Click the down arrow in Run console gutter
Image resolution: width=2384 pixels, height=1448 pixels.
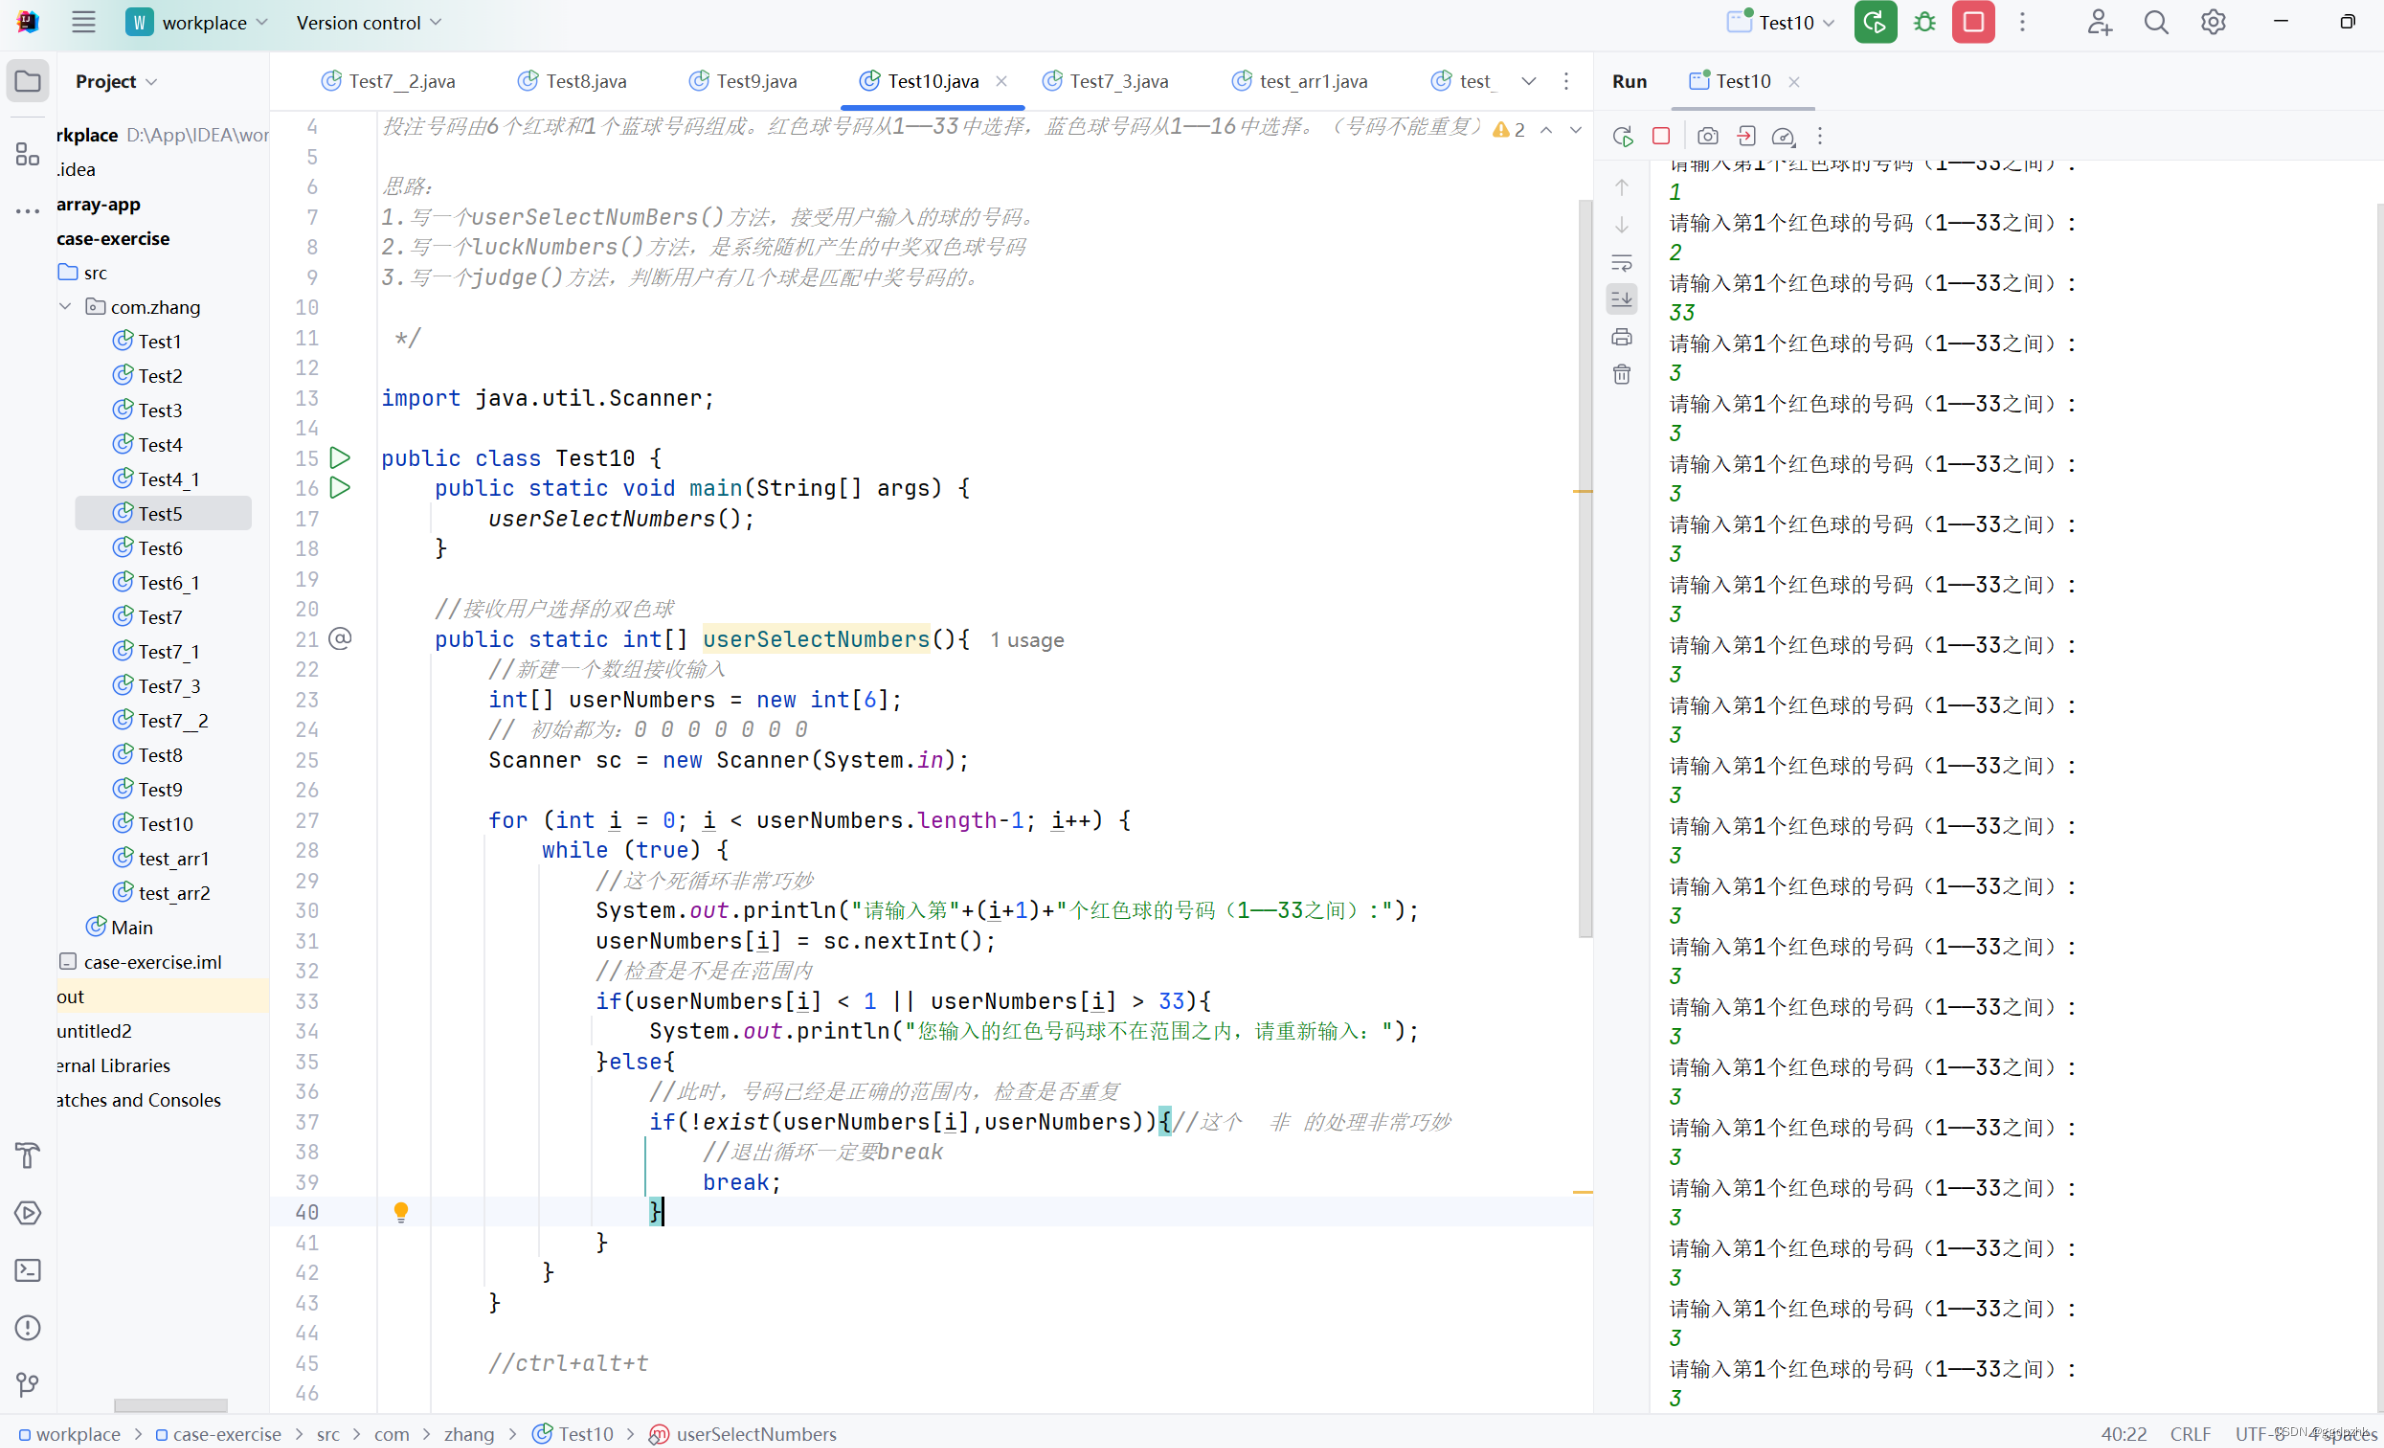point(1622,225)
